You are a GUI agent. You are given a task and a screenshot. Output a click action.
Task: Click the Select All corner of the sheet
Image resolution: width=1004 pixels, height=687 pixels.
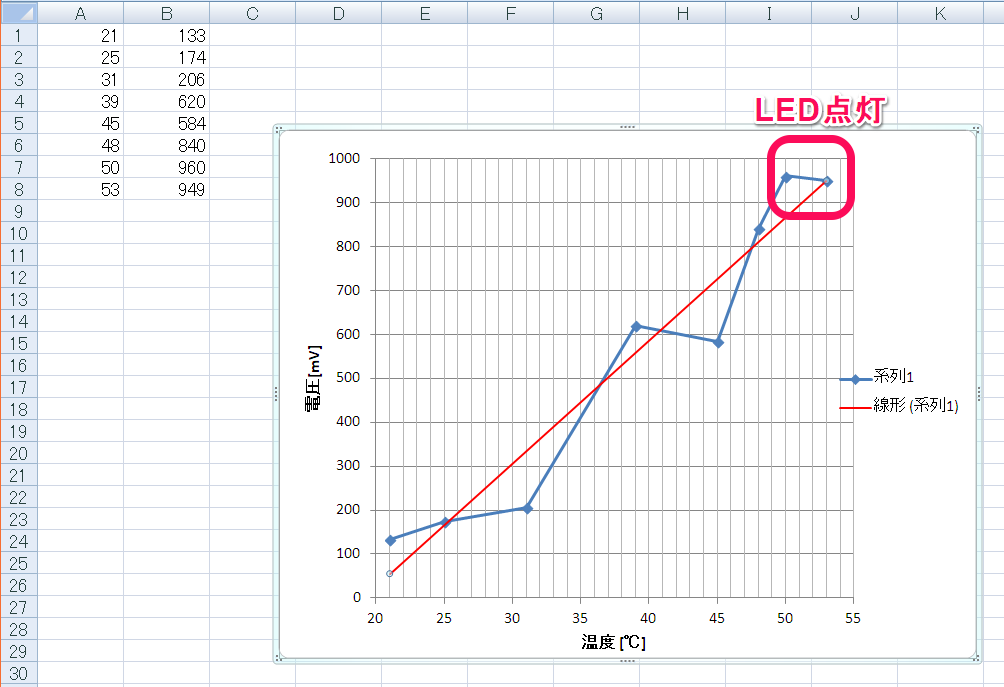(18, 12)
